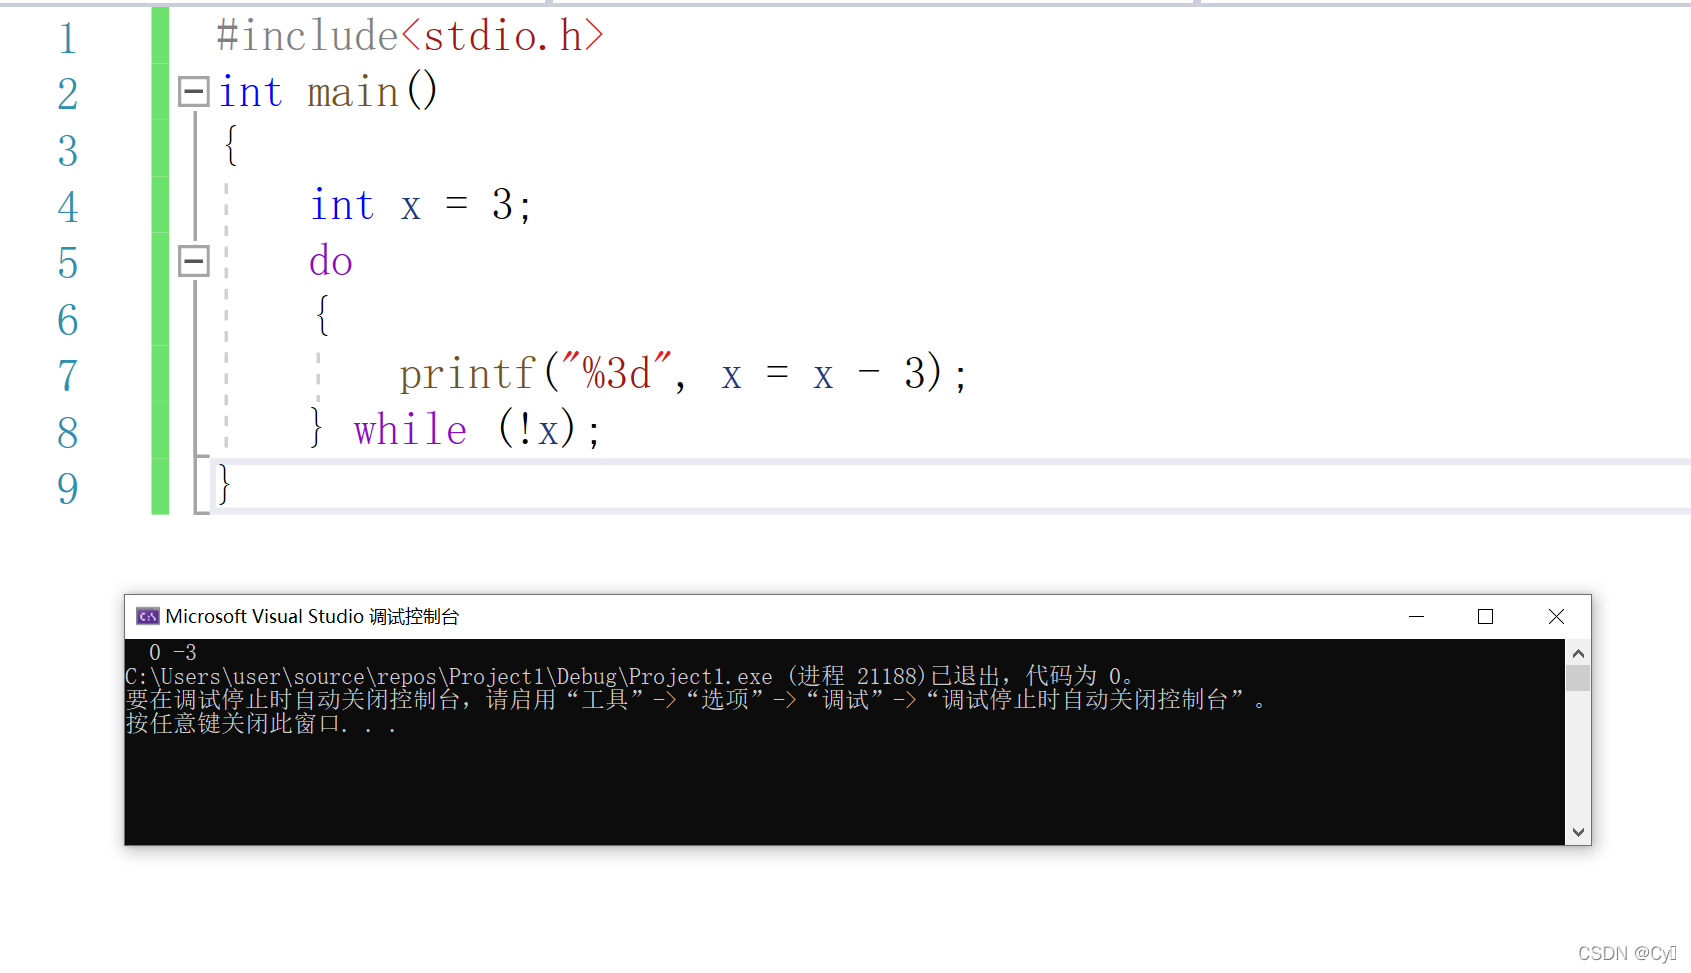Click the value 3 in 'x = 3'
This screenshot has height=973, width=1691.
502,205
